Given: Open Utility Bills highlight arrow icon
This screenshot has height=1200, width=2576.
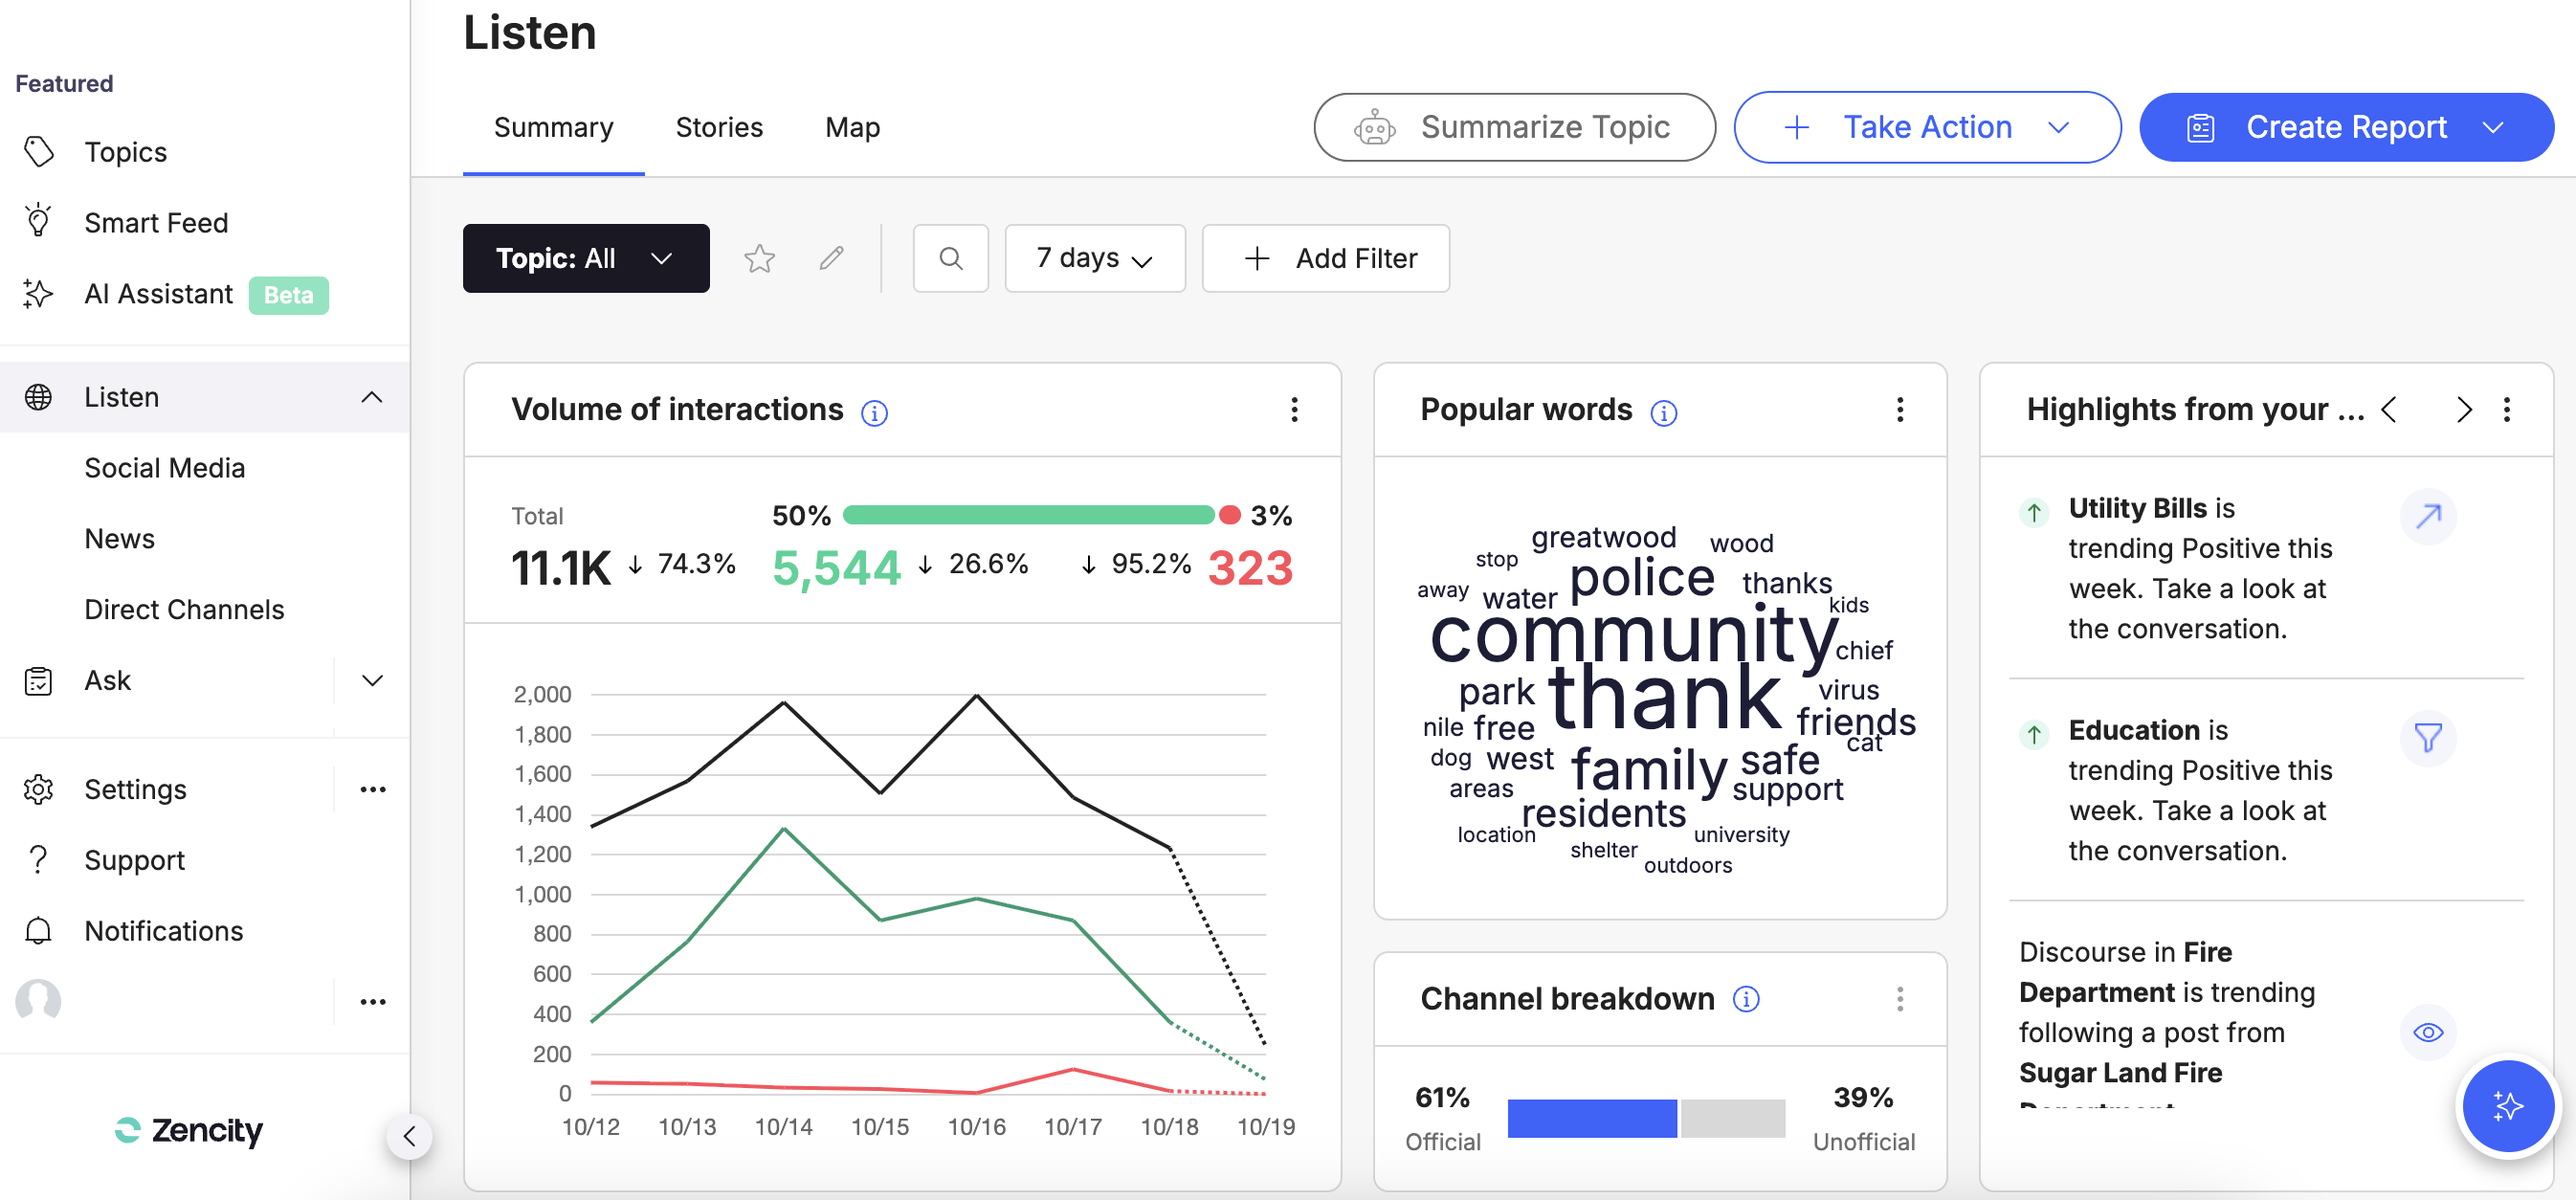Looking at the screenshot, I should [2427, 516].
